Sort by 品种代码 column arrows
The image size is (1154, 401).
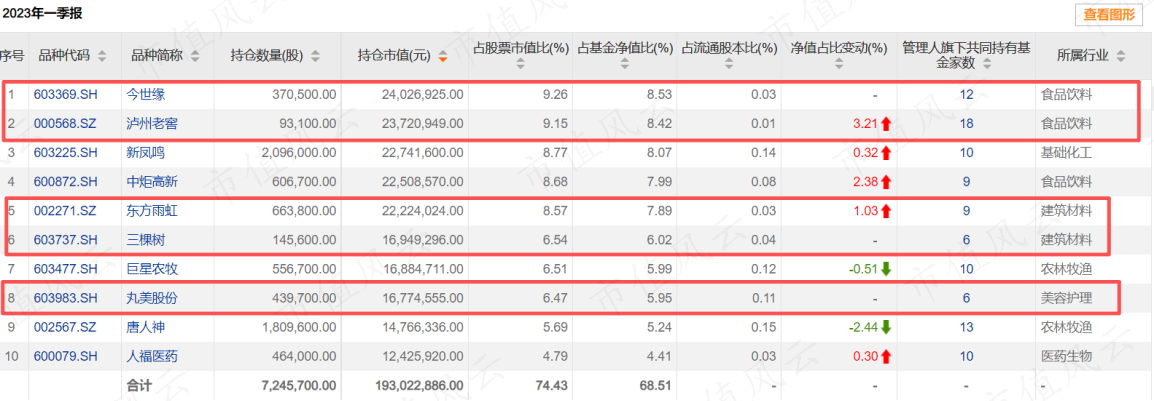point(102,56)
